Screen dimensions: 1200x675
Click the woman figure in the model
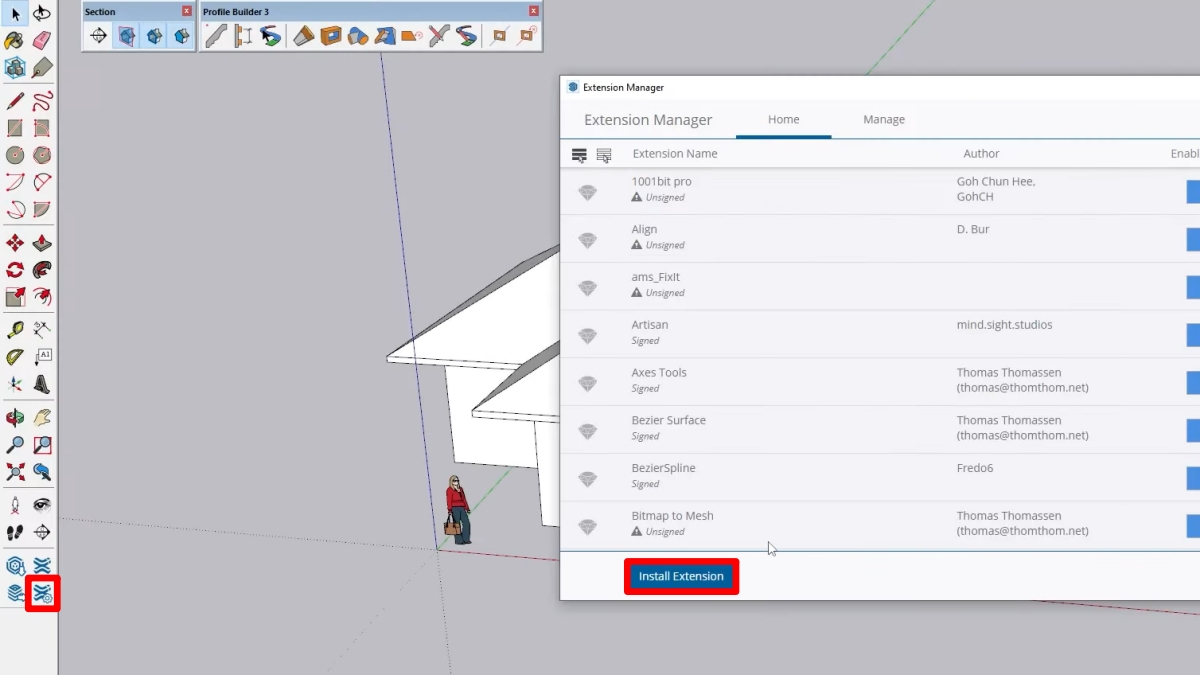[x=457, y=510]
